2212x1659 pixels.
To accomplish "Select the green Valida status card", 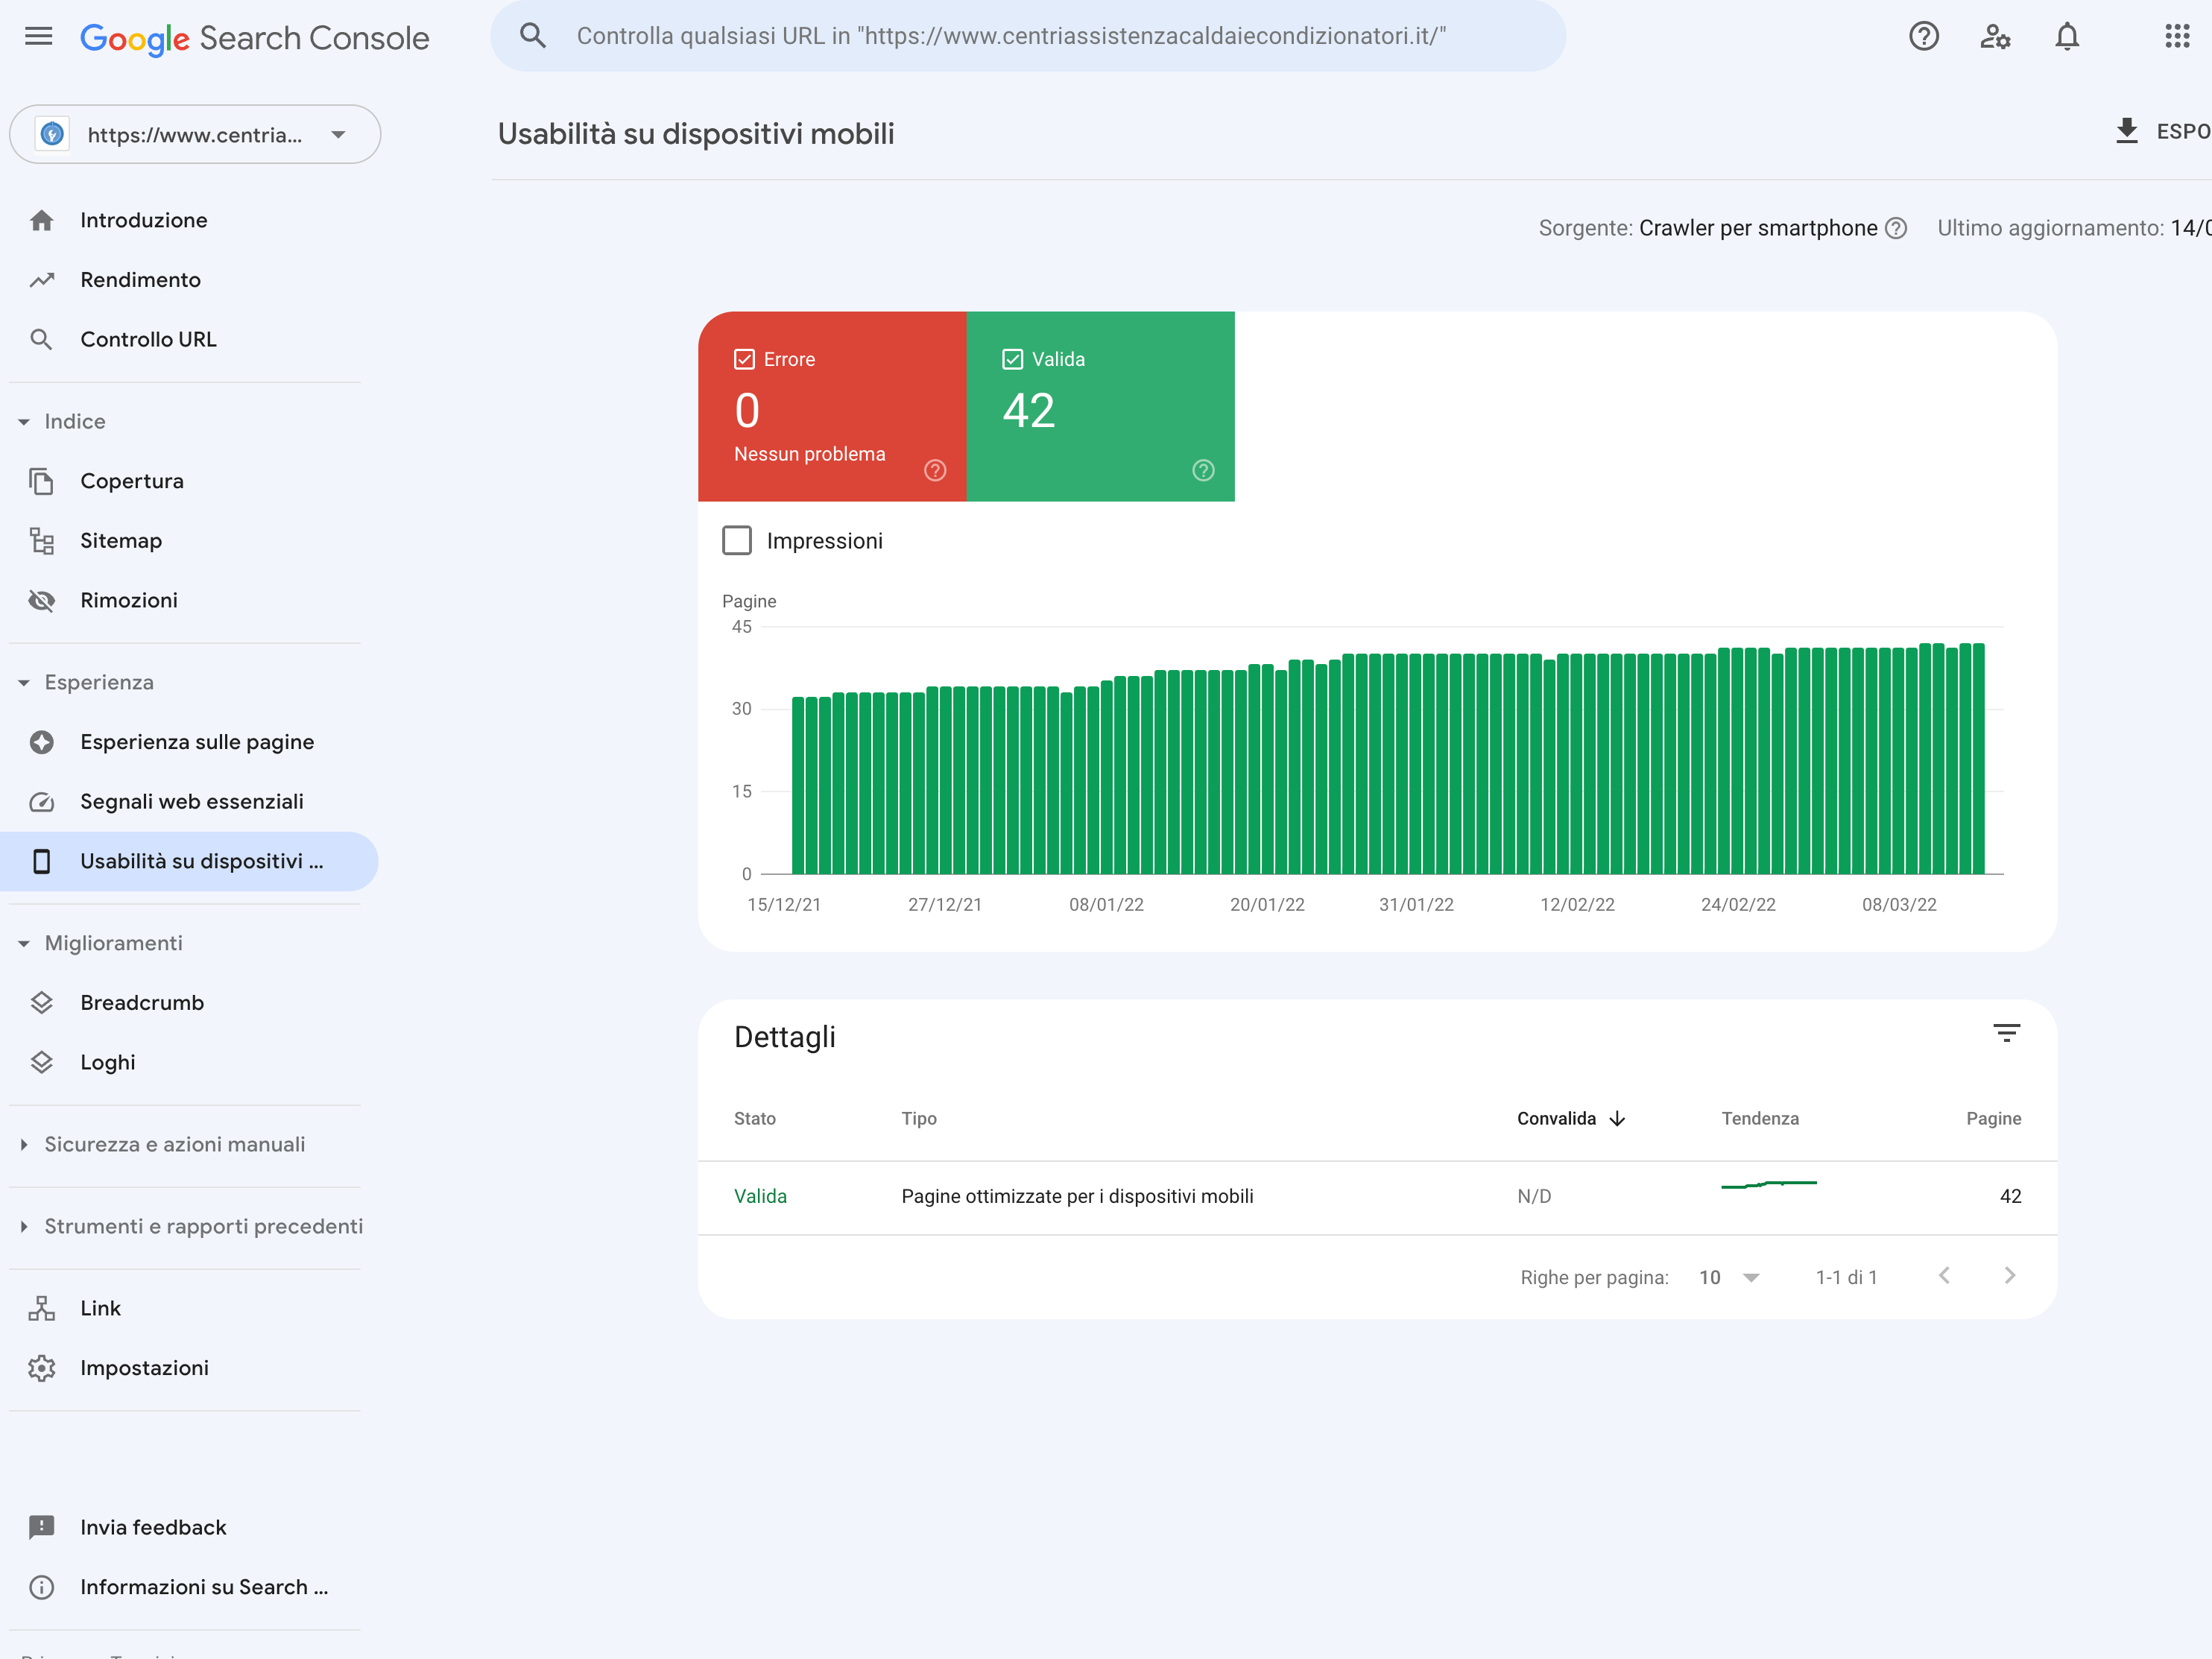I will point(1100,406).
